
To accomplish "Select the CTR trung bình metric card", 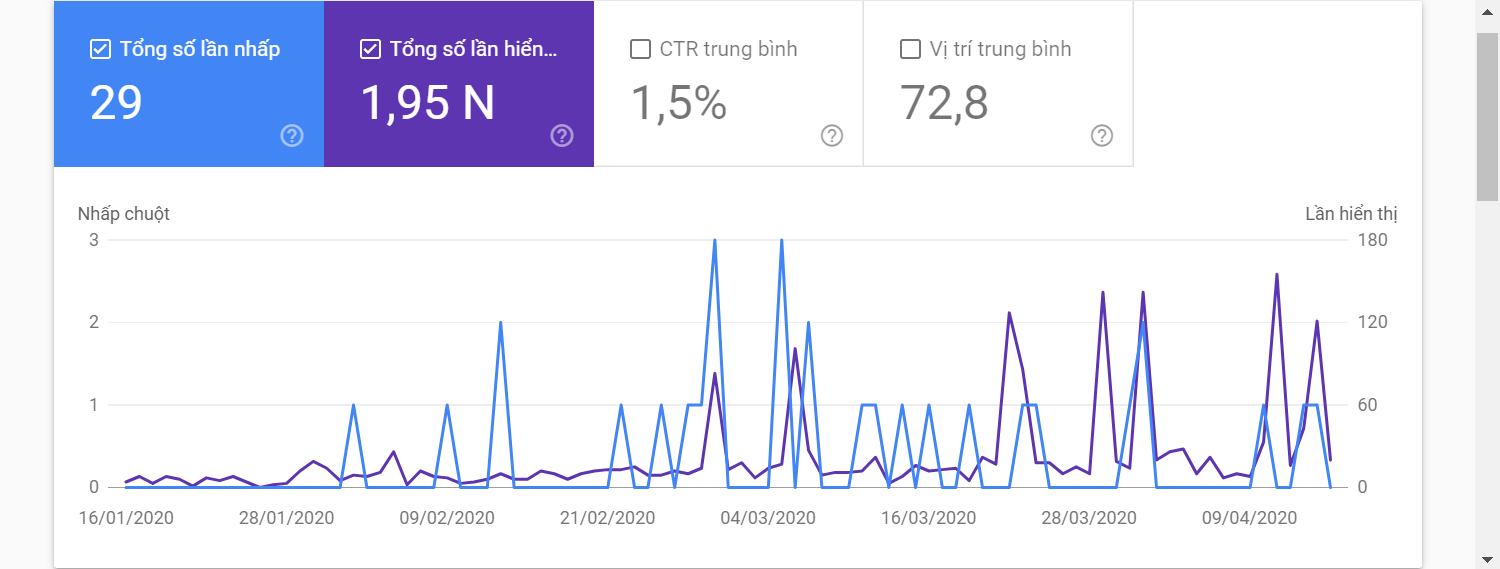I will click(x=728, y=84).
